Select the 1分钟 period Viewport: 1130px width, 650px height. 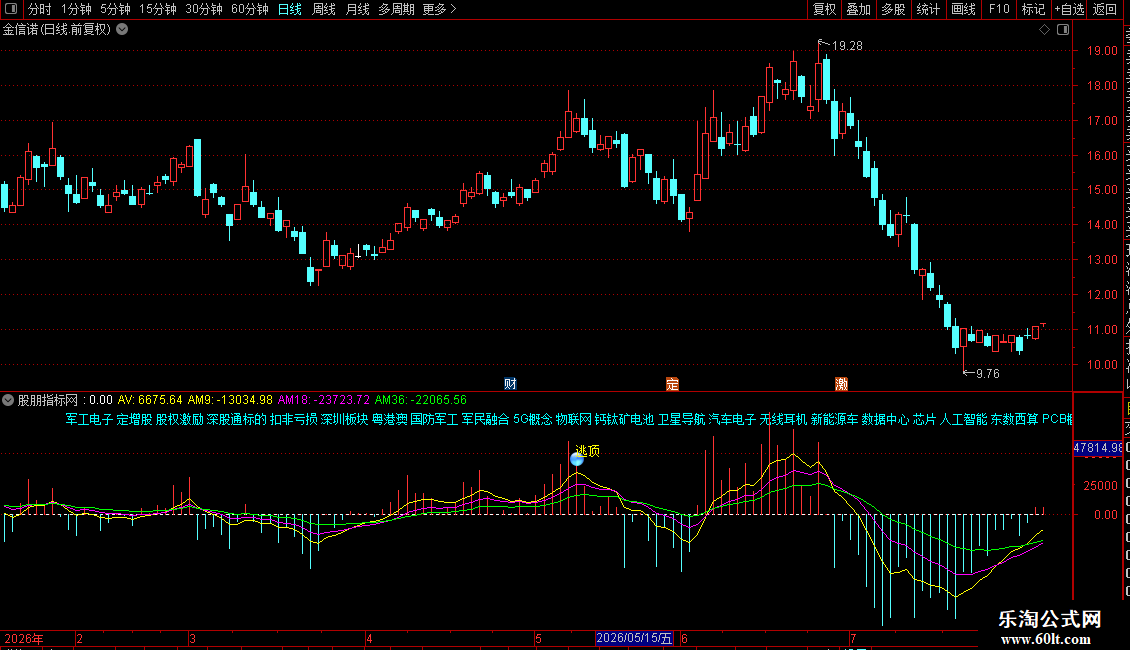click(76, 9)
